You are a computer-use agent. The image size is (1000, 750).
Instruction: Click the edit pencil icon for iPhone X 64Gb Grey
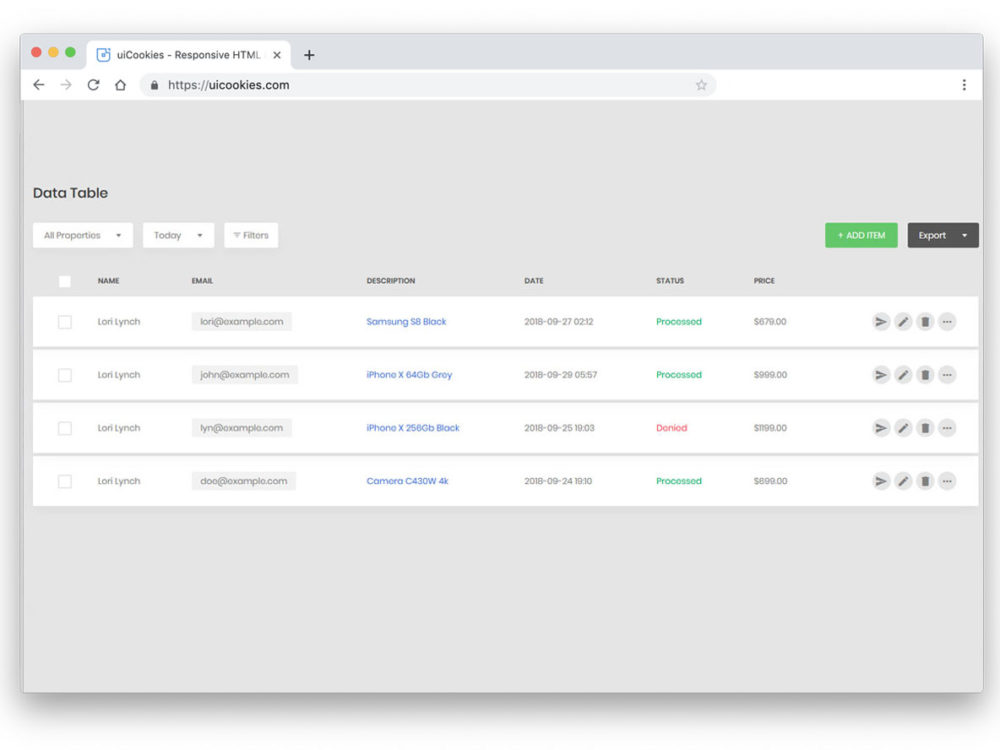(x=903, y=375)
